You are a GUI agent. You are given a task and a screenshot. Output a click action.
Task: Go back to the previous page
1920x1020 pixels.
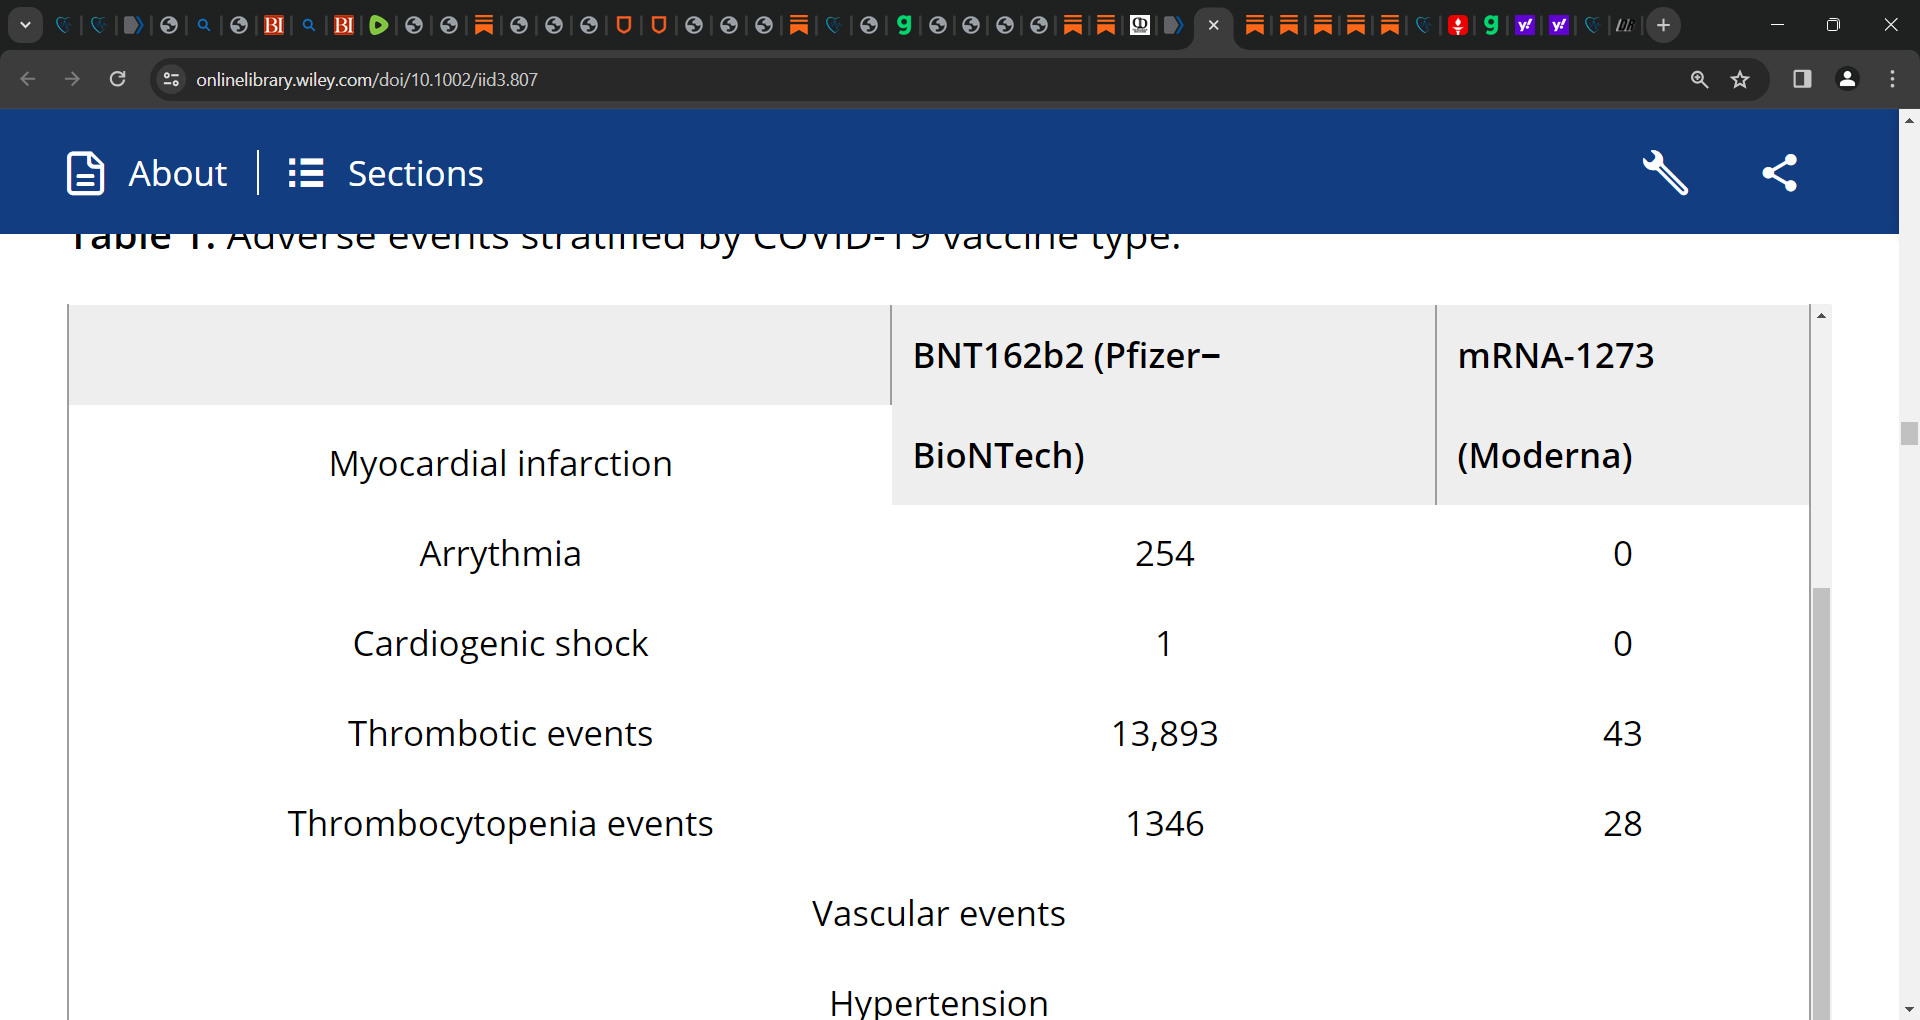click(28, 79)
